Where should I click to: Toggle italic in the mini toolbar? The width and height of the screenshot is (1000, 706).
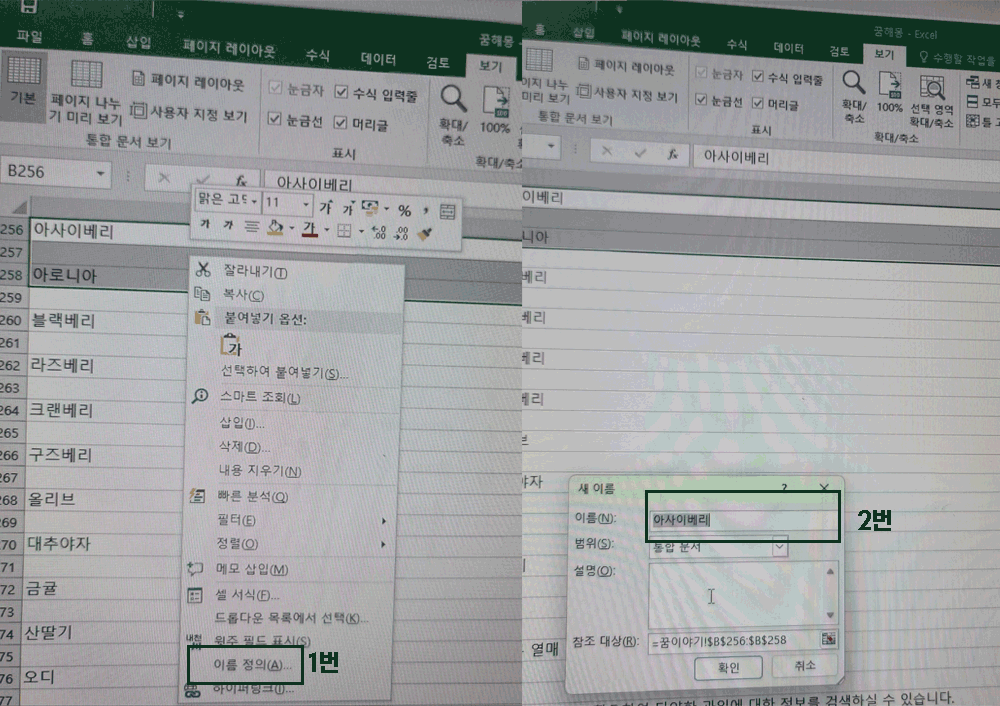pos(228,225)
